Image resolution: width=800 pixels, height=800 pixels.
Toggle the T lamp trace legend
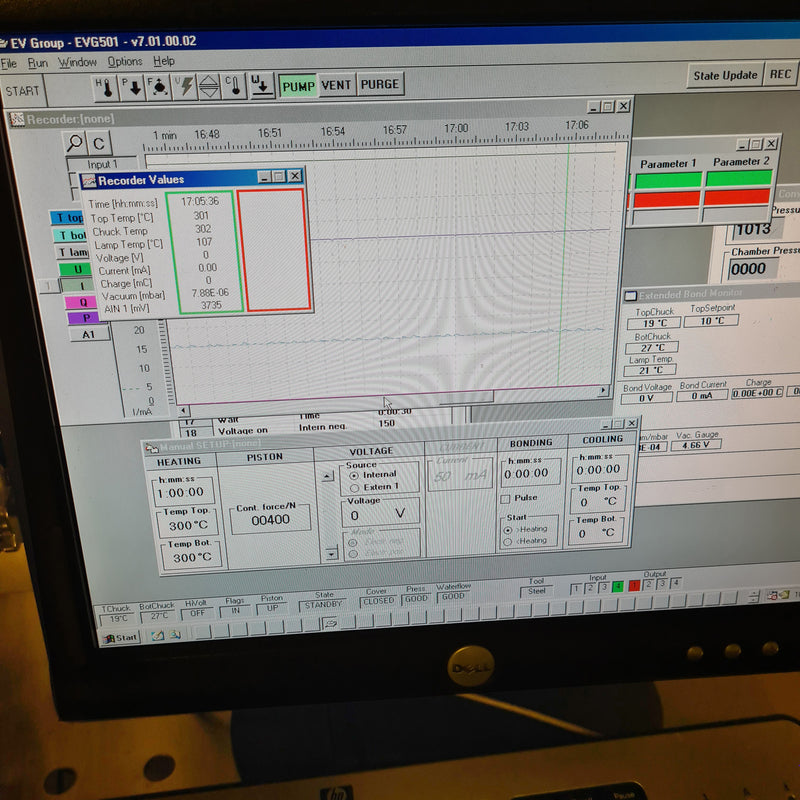(x=71, y=252)
